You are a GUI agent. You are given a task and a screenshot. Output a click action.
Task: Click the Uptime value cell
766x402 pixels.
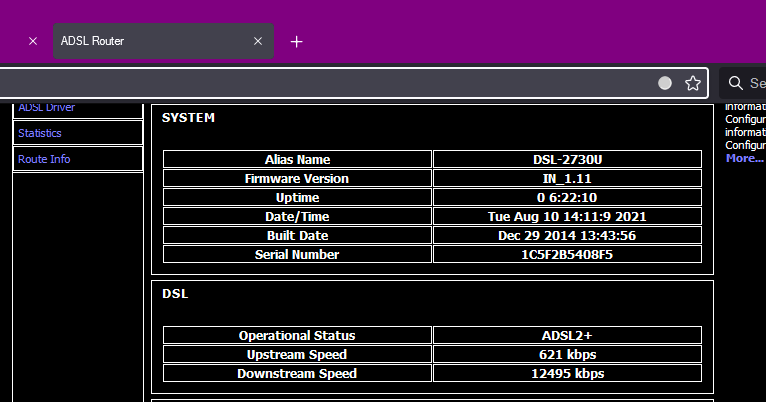pos(567,198)
